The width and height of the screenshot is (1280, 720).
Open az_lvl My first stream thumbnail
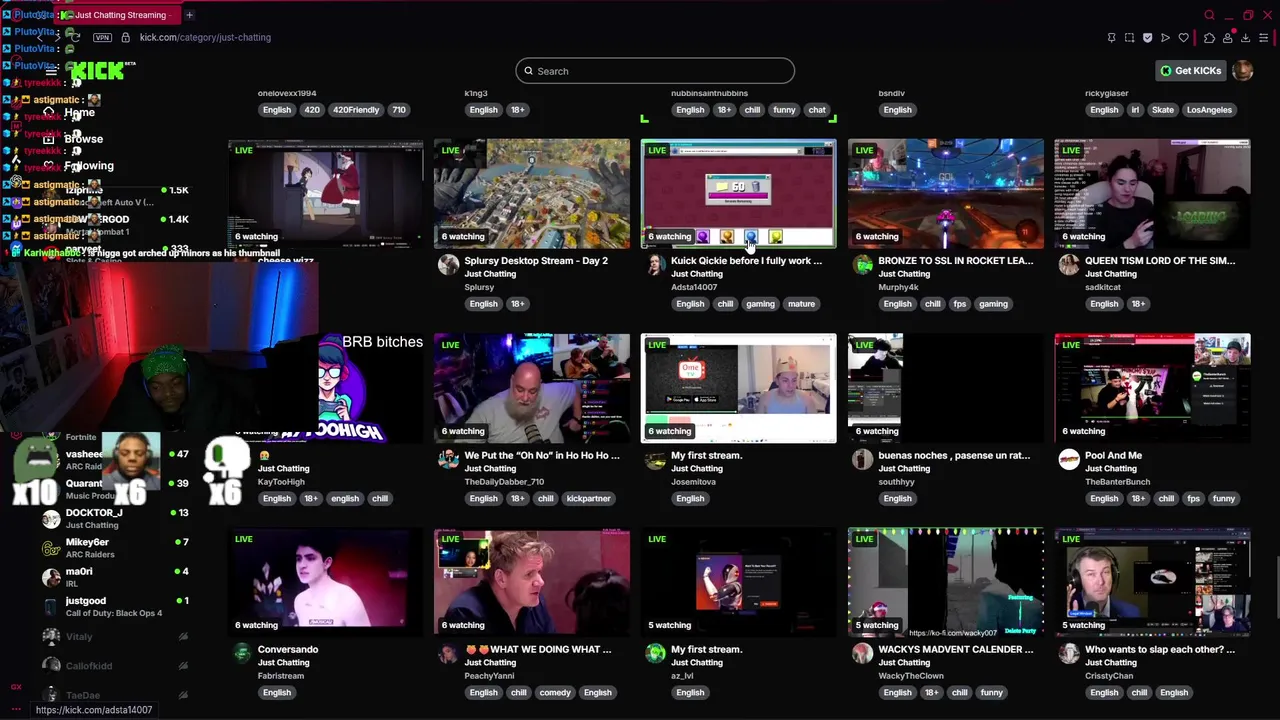pos(738,582)
